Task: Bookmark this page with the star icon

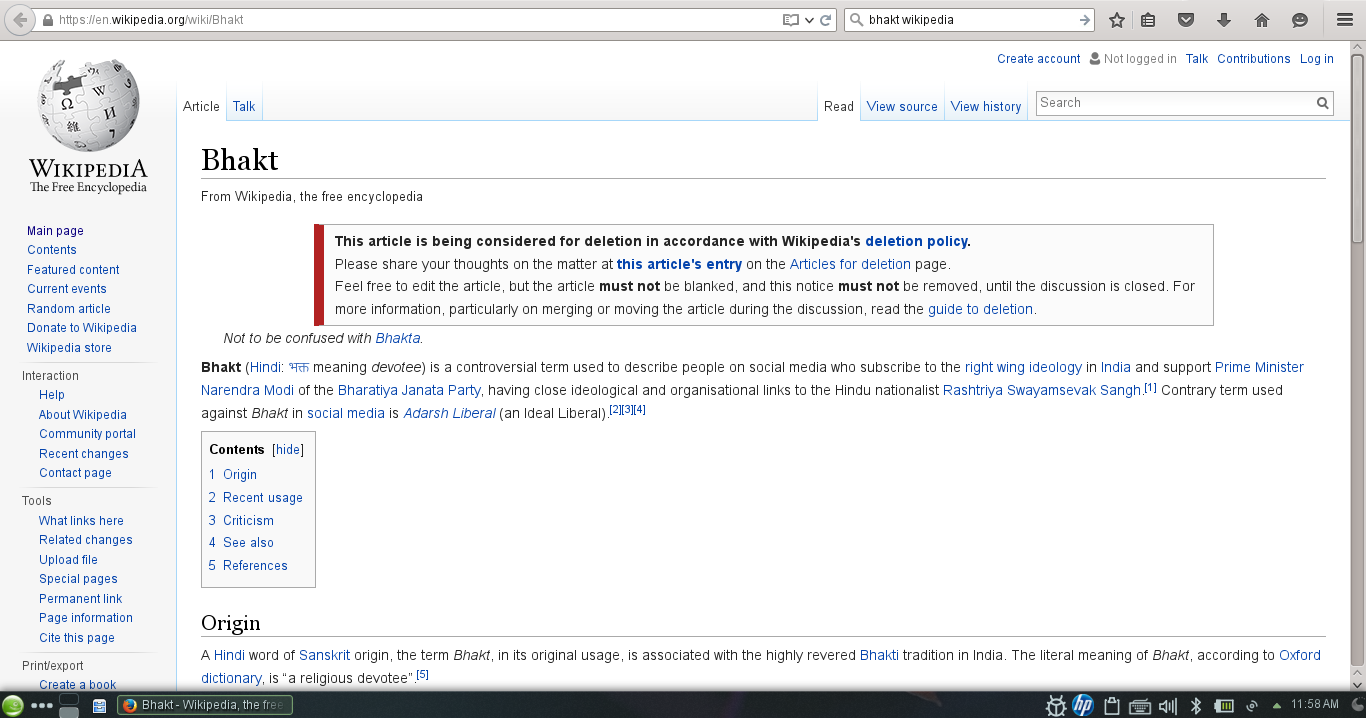Action: point(1117,20)
